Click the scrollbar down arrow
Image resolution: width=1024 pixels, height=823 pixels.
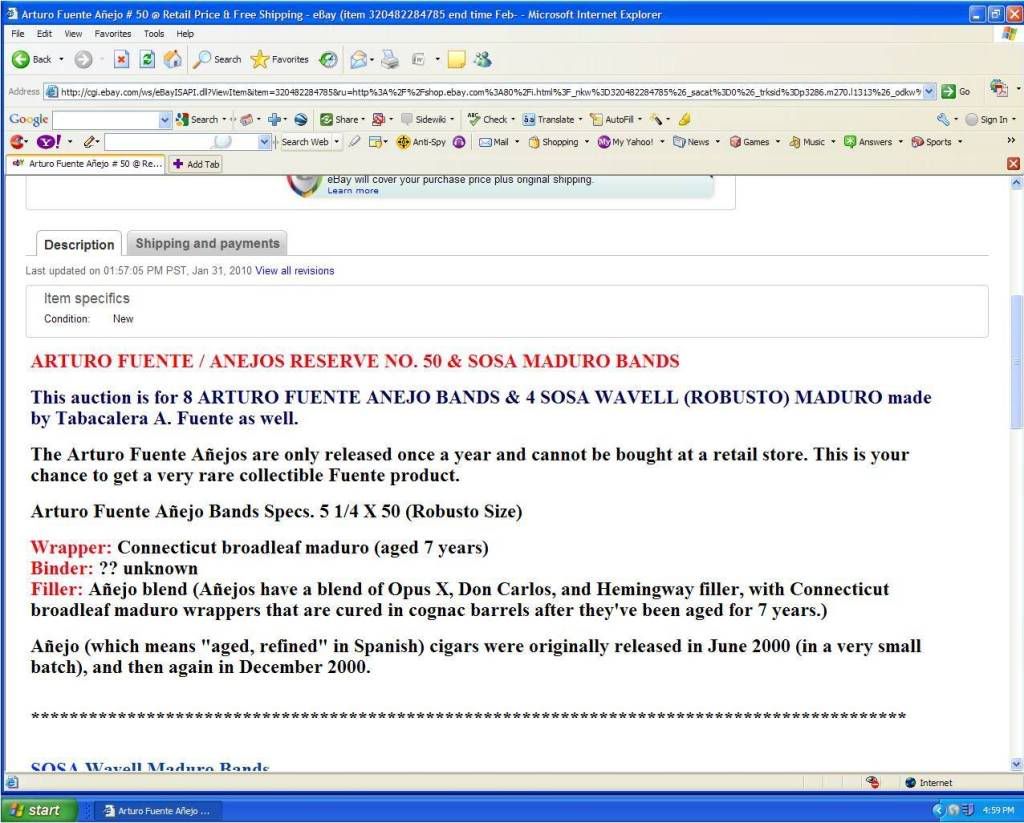tap(1016, 764)
